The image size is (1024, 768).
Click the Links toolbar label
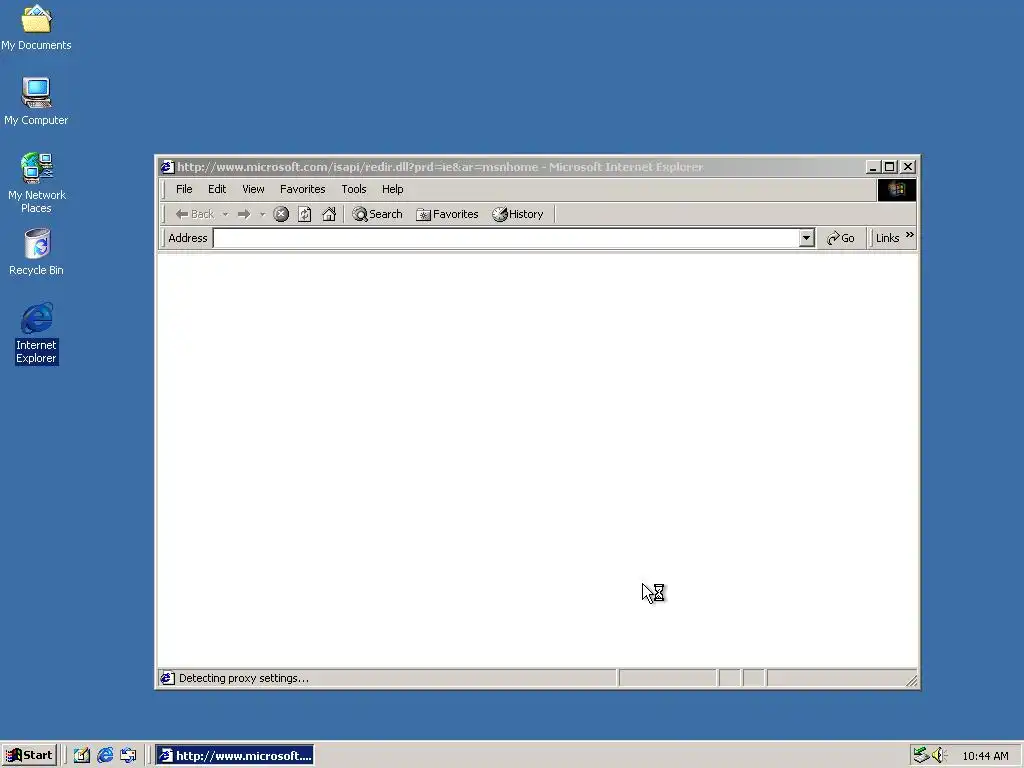888,238
